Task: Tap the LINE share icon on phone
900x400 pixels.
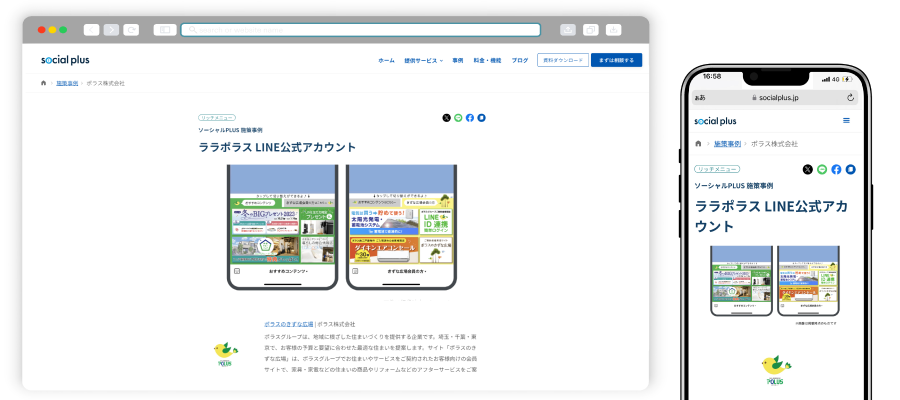Action: [822, 169]
